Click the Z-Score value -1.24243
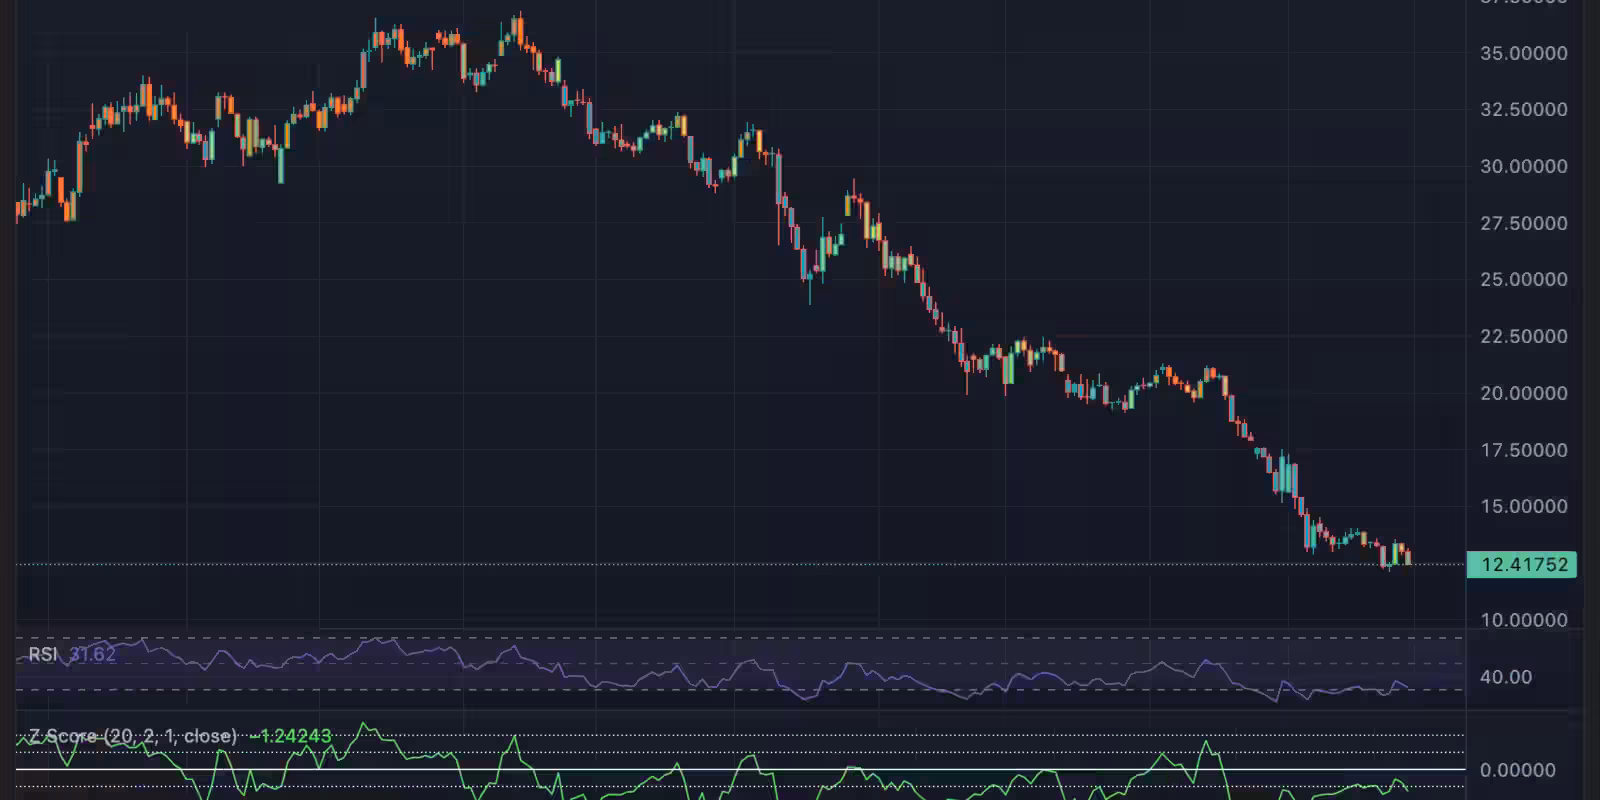Viewport: 1600px width, 800px height. click(290, 736)
